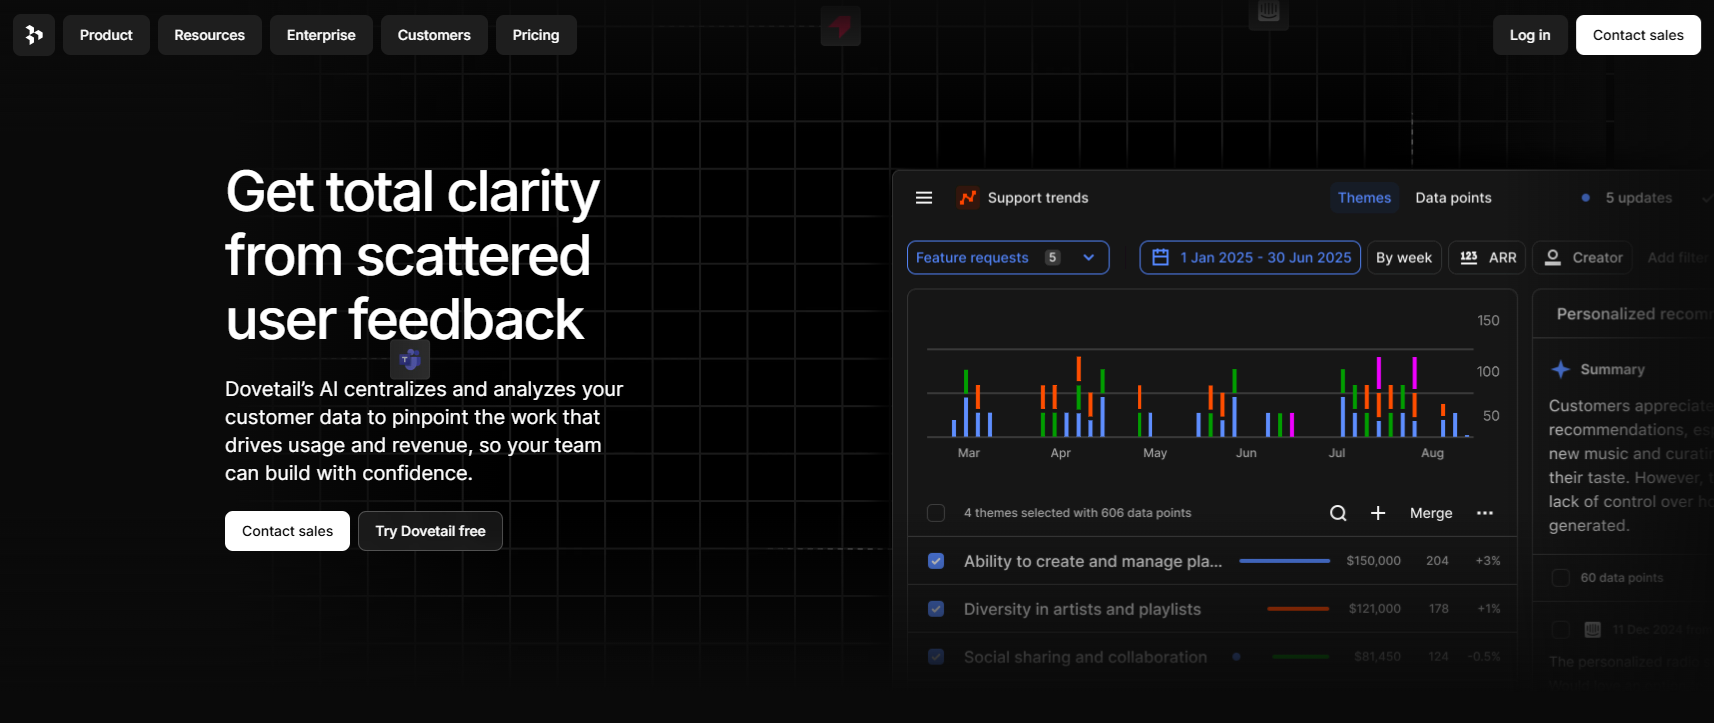
Task: Click the "Social sharing and collaboration" theme name
Action: (1085, 657)
